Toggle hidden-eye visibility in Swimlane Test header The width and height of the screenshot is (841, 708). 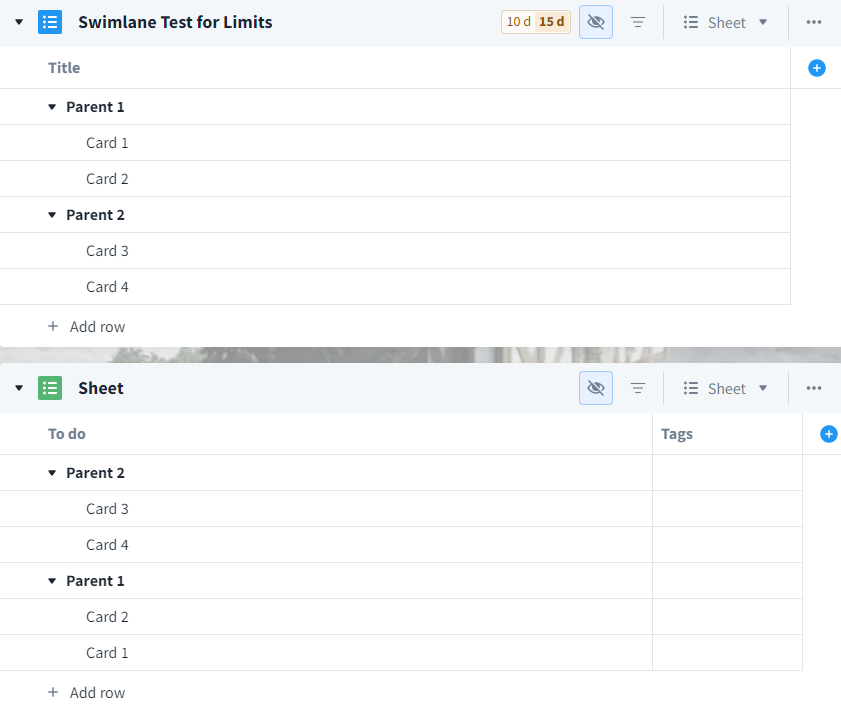tap(596, 22)
